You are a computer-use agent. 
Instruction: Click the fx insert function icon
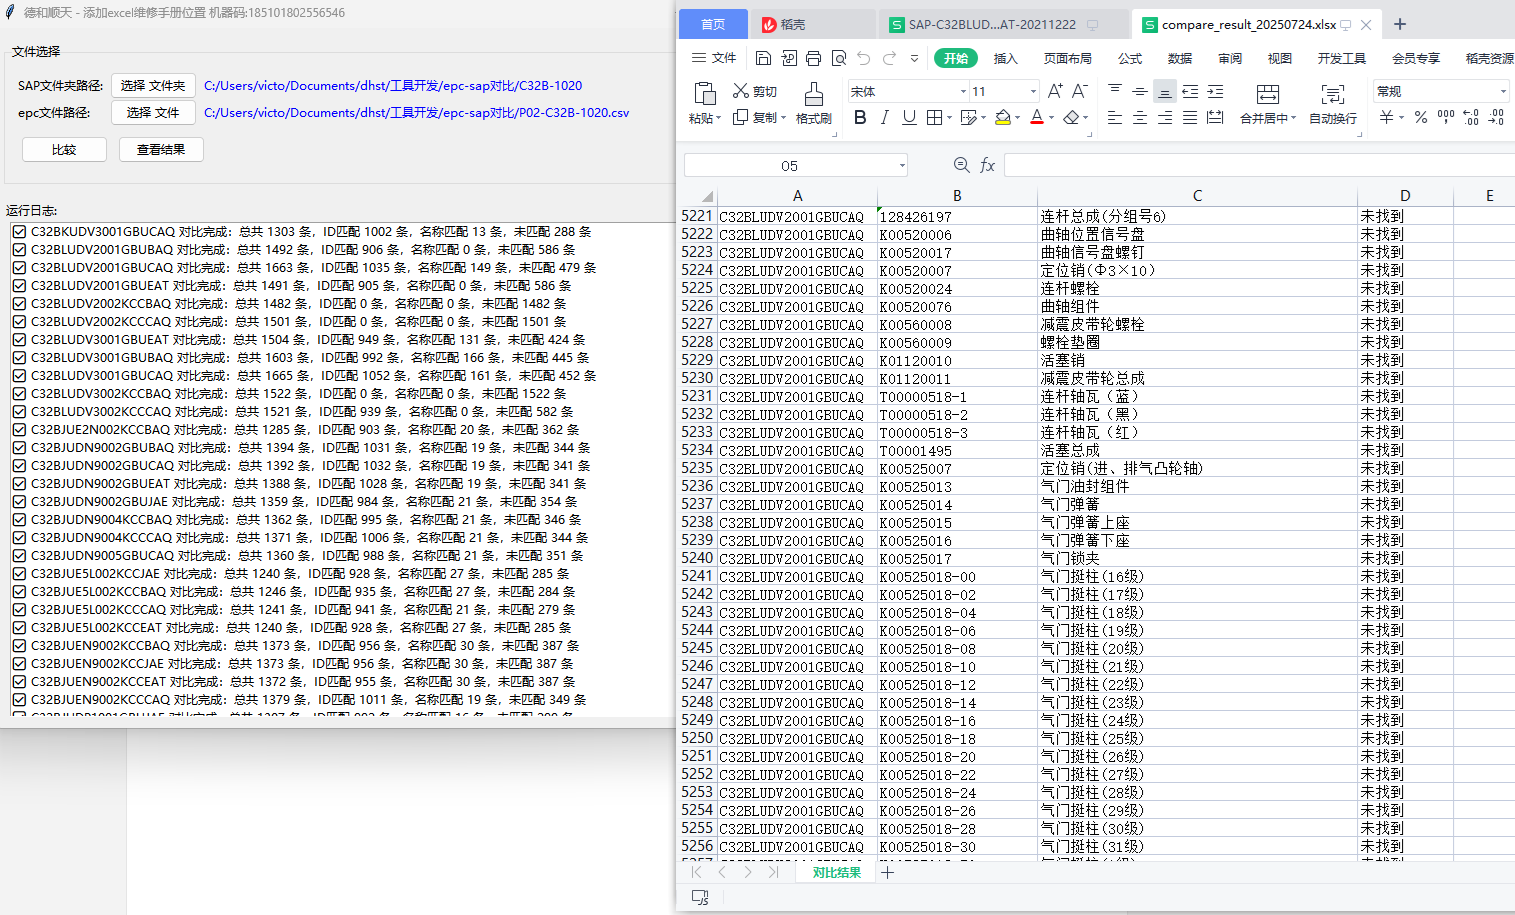pyautogui.click(x=987, y=165)
